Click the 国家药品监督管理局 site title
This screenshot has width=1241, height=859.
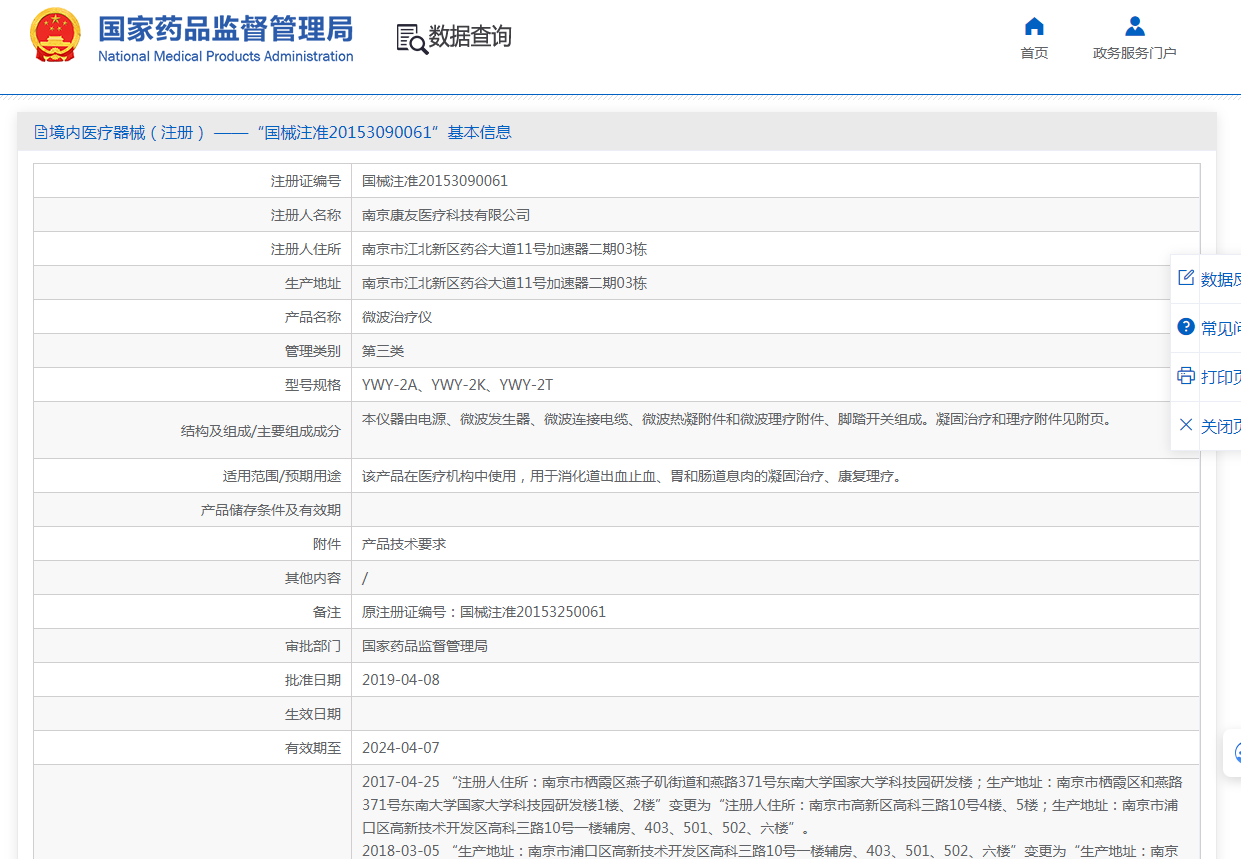pyautogui.click(x=225, y=27)
